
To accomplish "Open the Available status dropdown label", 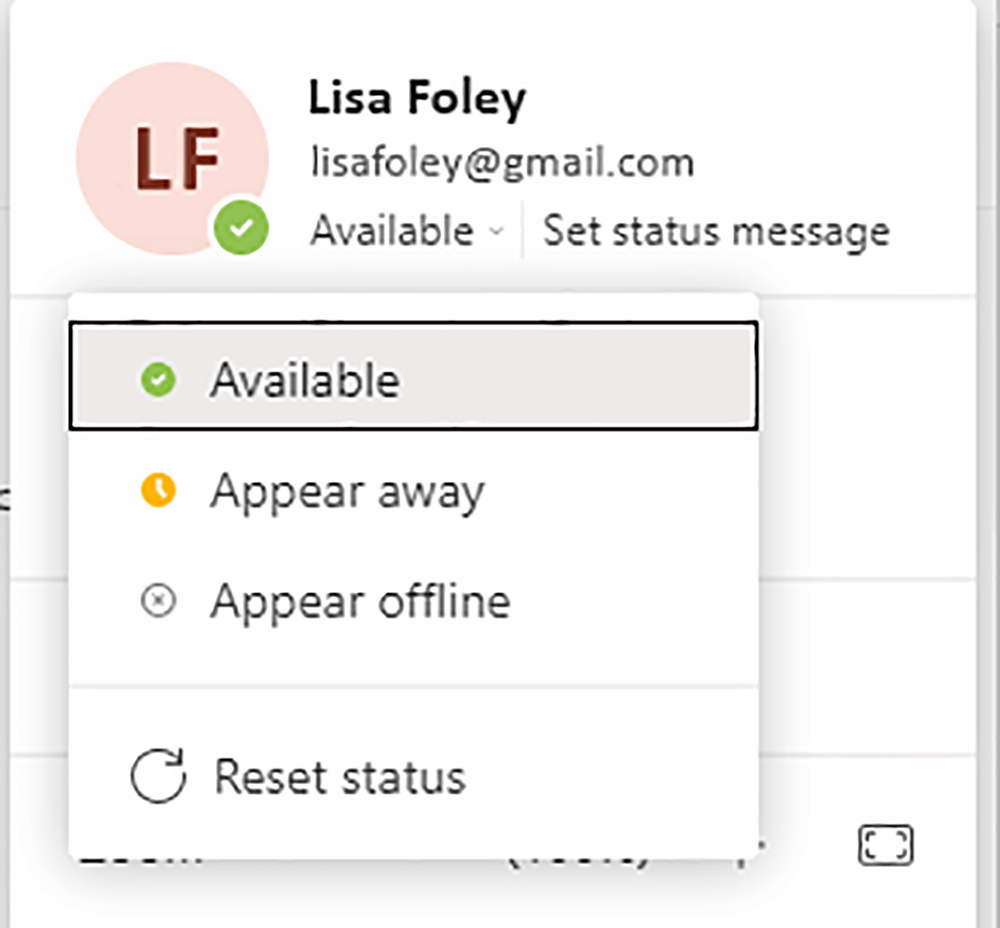I will pyautogui.click(x=392, y=231).
